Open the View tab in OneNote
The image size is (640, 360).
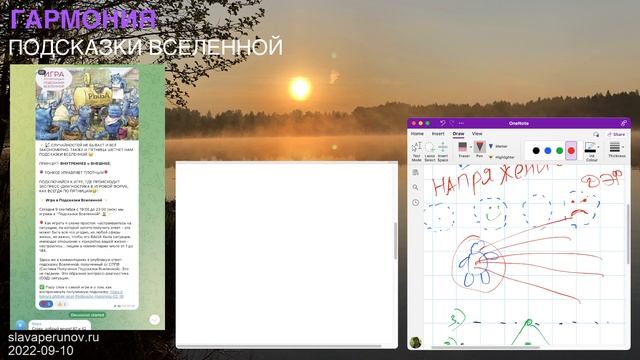[x=477, y=134]
